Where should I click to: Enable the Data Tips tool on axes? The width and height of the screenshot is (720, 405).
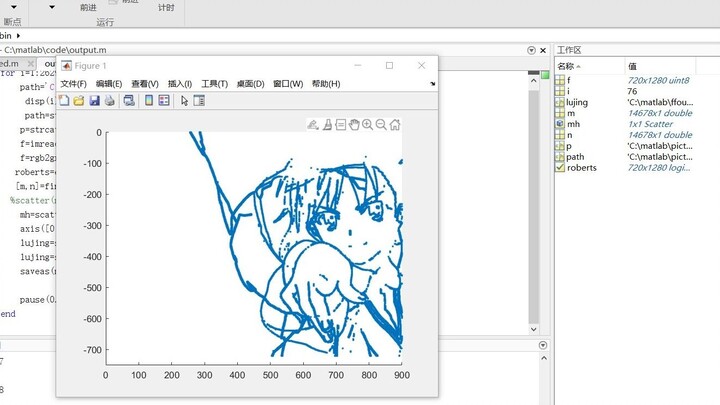pyautogui.click(x=340, y=124)
